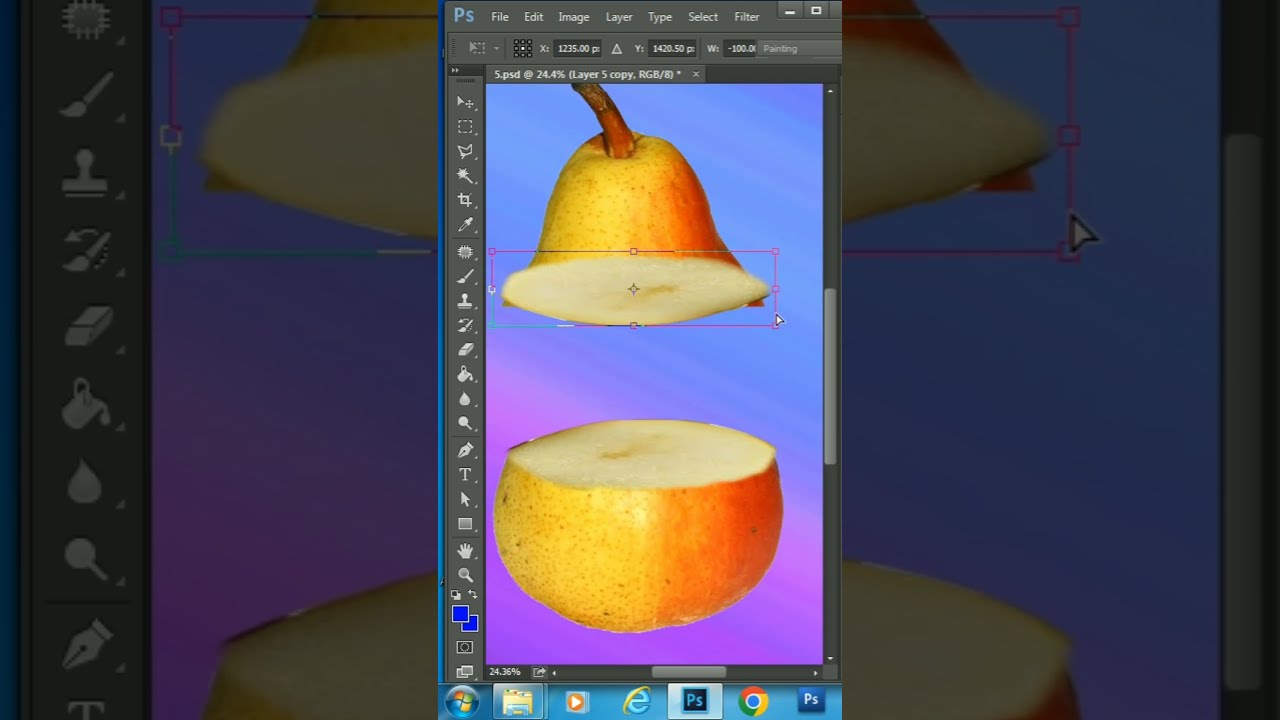Select the Hand tool
1280x720 pixels.
(x=465, y=550)
